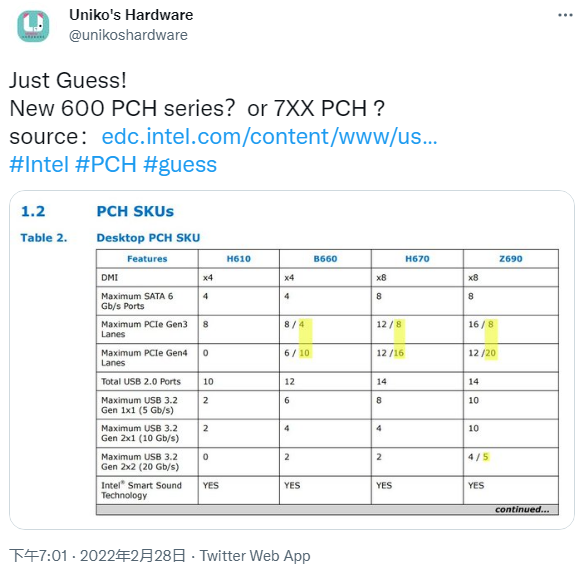Click the 'continued...' footer text in table

522,509
